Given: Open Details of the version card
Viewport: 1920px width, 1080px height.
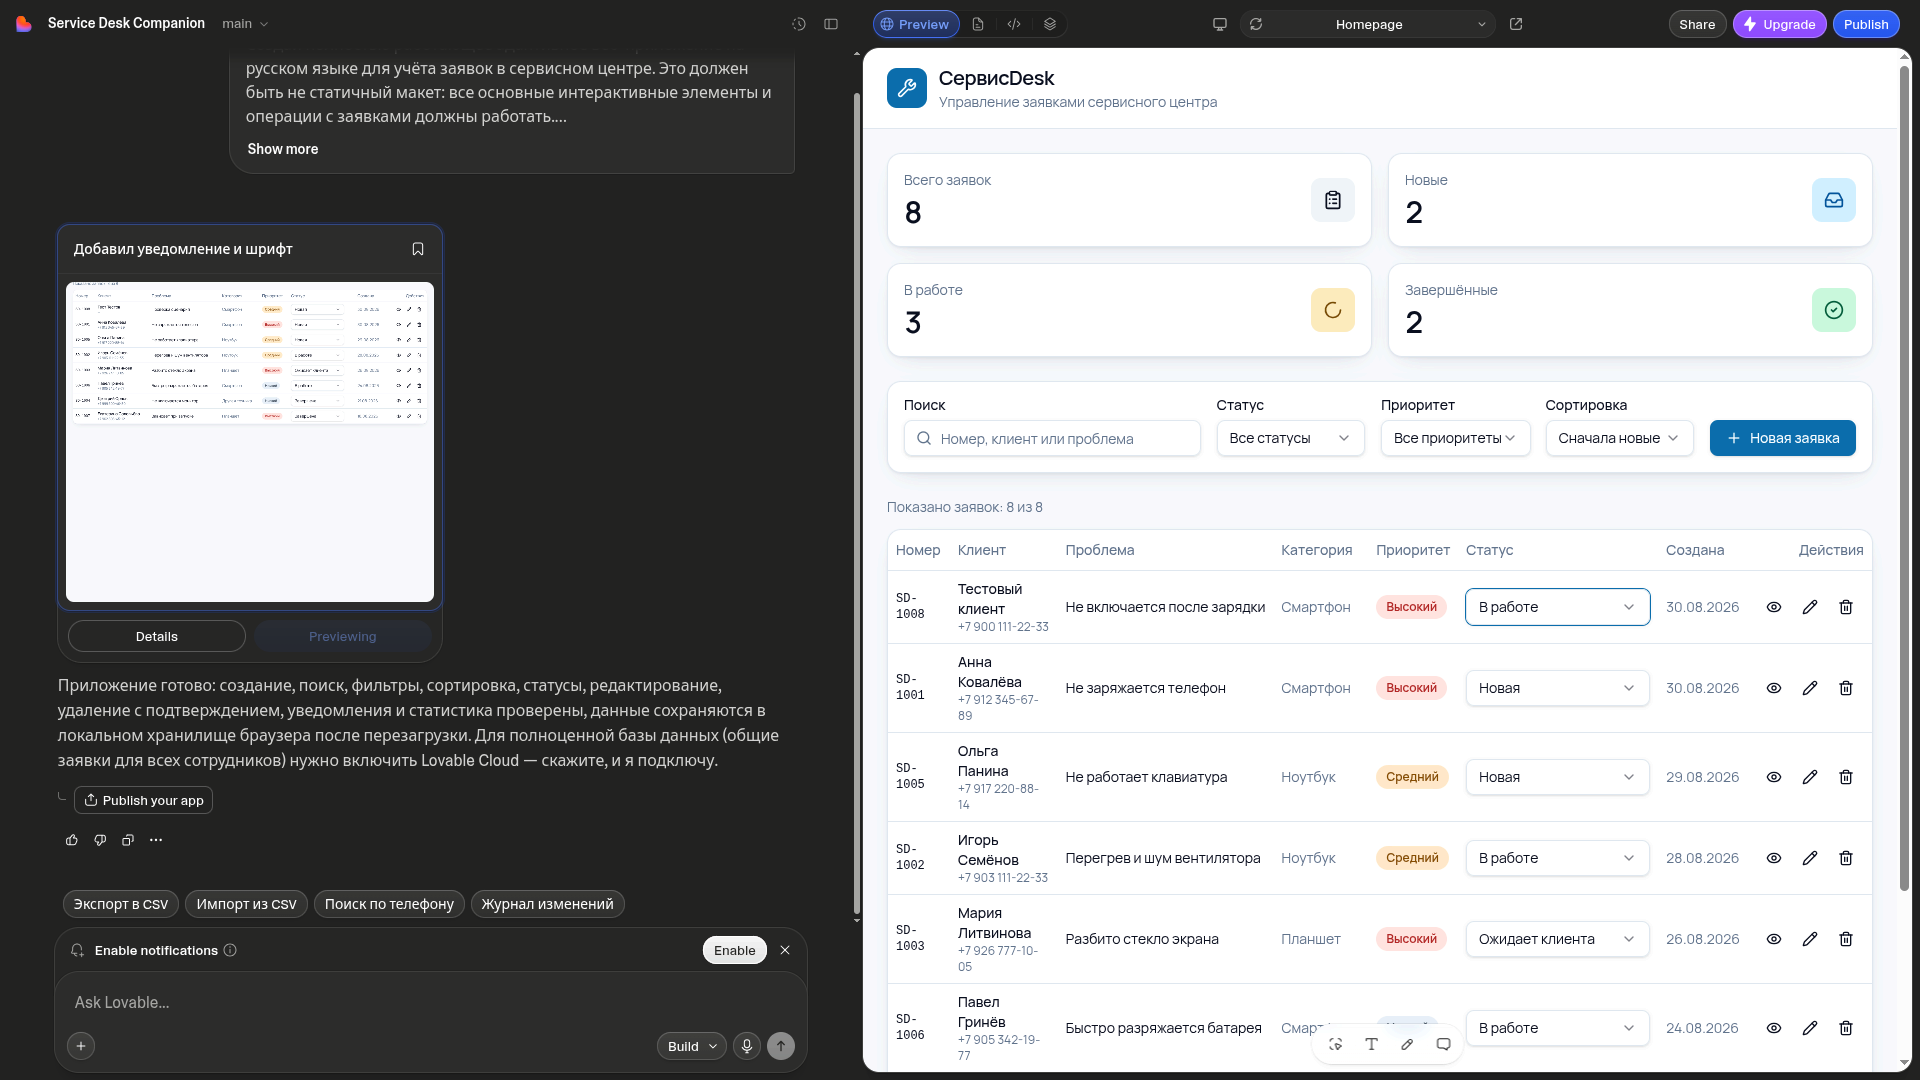Looking at the screenshot, I should (x=157, y=636).
